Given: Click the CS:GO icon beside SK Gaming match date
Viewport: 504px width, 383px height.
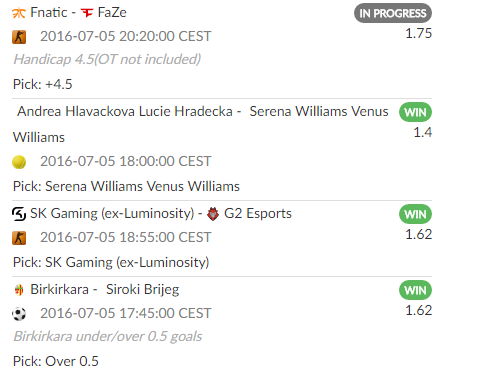Looking at the screenshot, I should tap(19, 238).
